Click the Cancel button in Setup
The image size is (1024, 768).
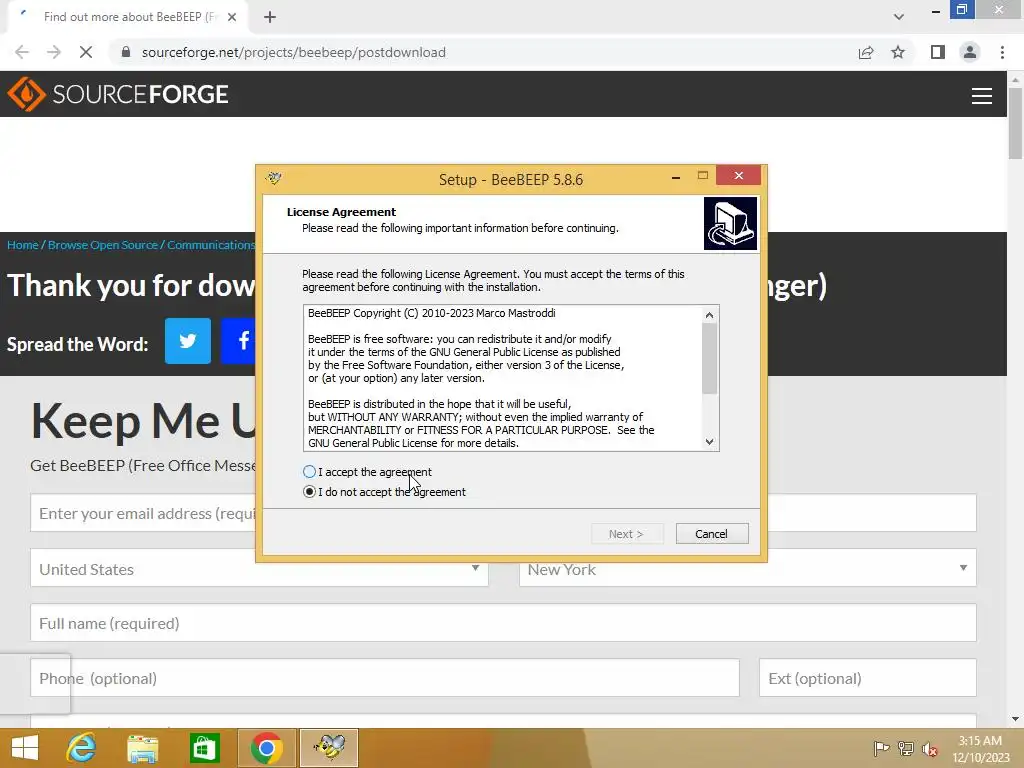click(712, 534)
